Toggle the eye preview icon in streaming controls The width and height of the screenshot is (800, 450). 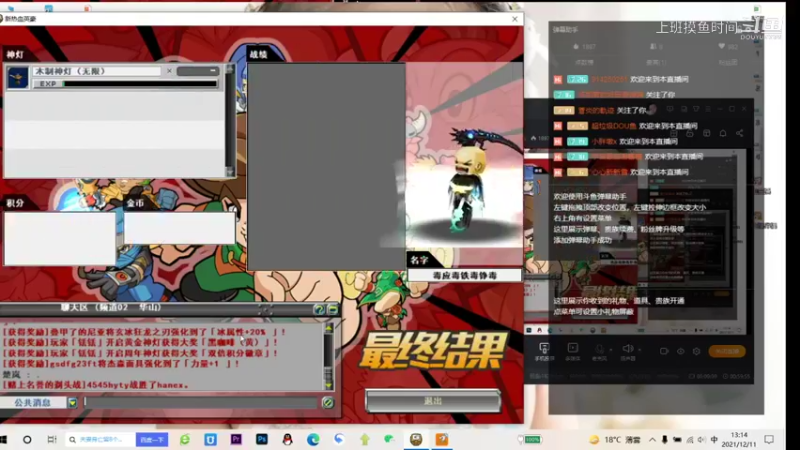[x=681, y=351]
